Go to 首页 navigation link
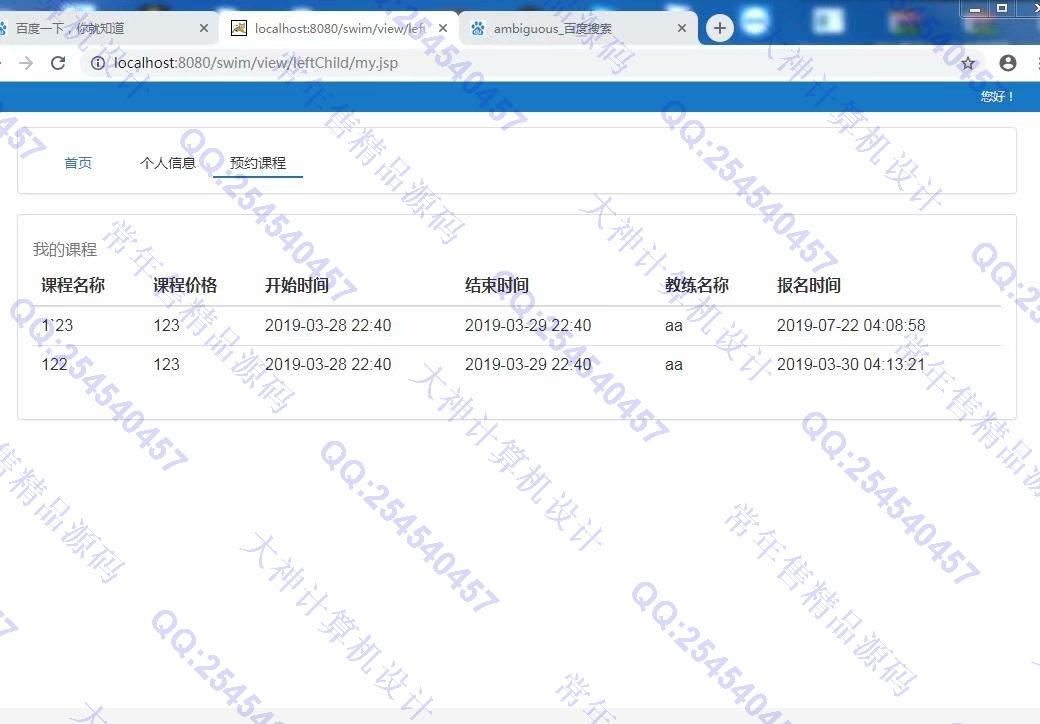Viewport: 1040px width, 724px height. [78, 163]
